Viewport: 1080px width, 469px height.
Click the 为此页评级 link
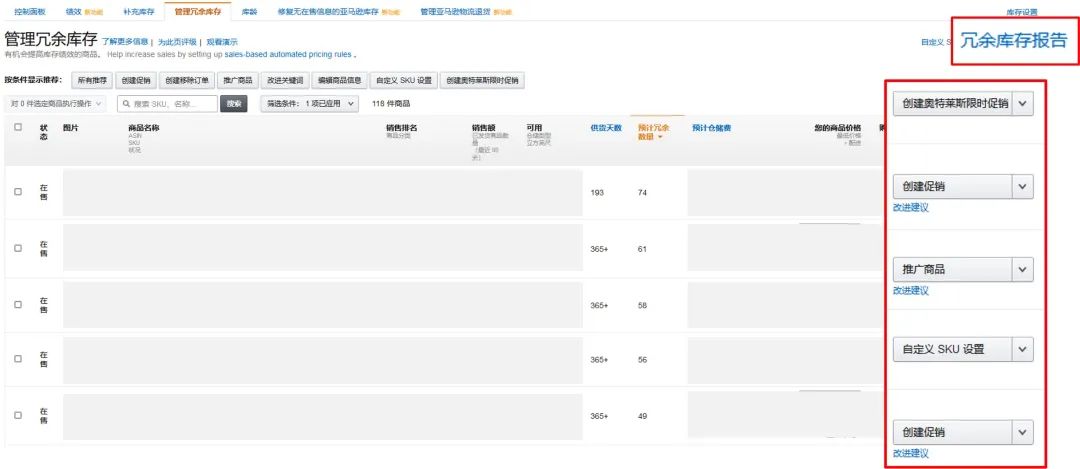(177, 42)
